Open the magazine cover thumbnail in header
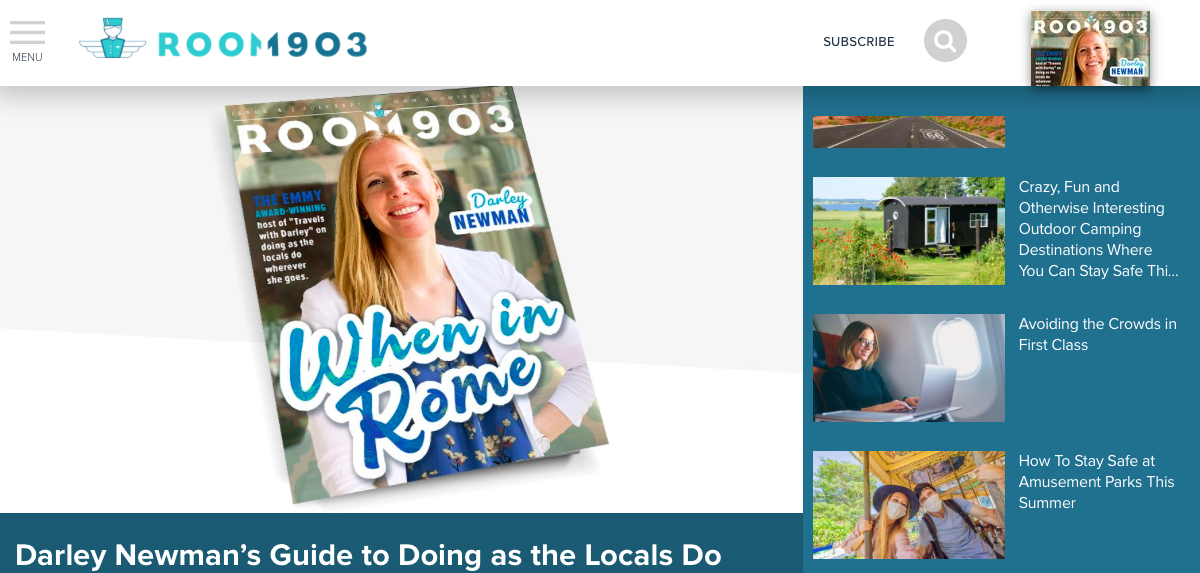 [x=1090, y=48]
